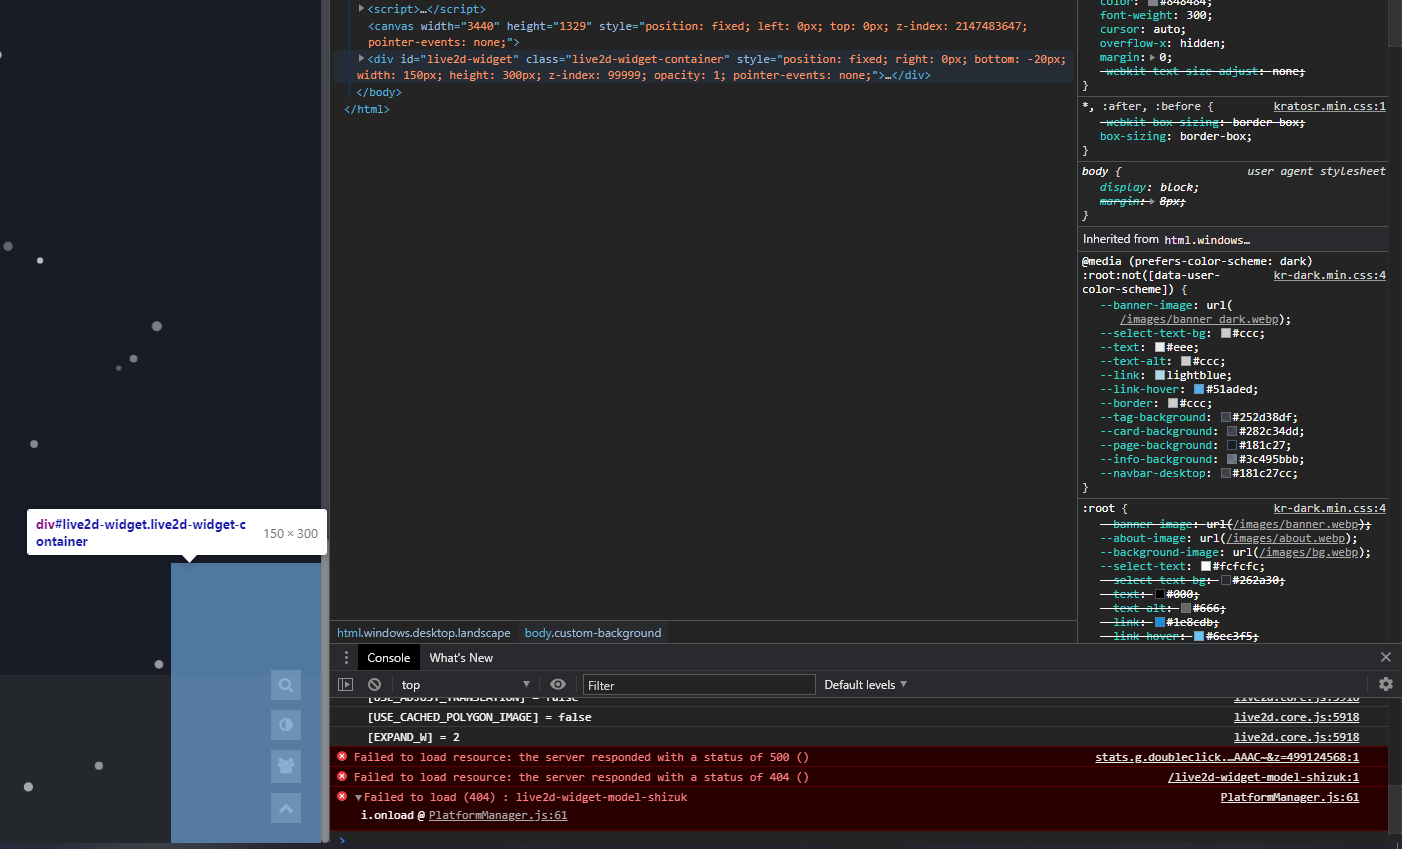Click the group/people icon on the Live2D widget

coord(286,764)
